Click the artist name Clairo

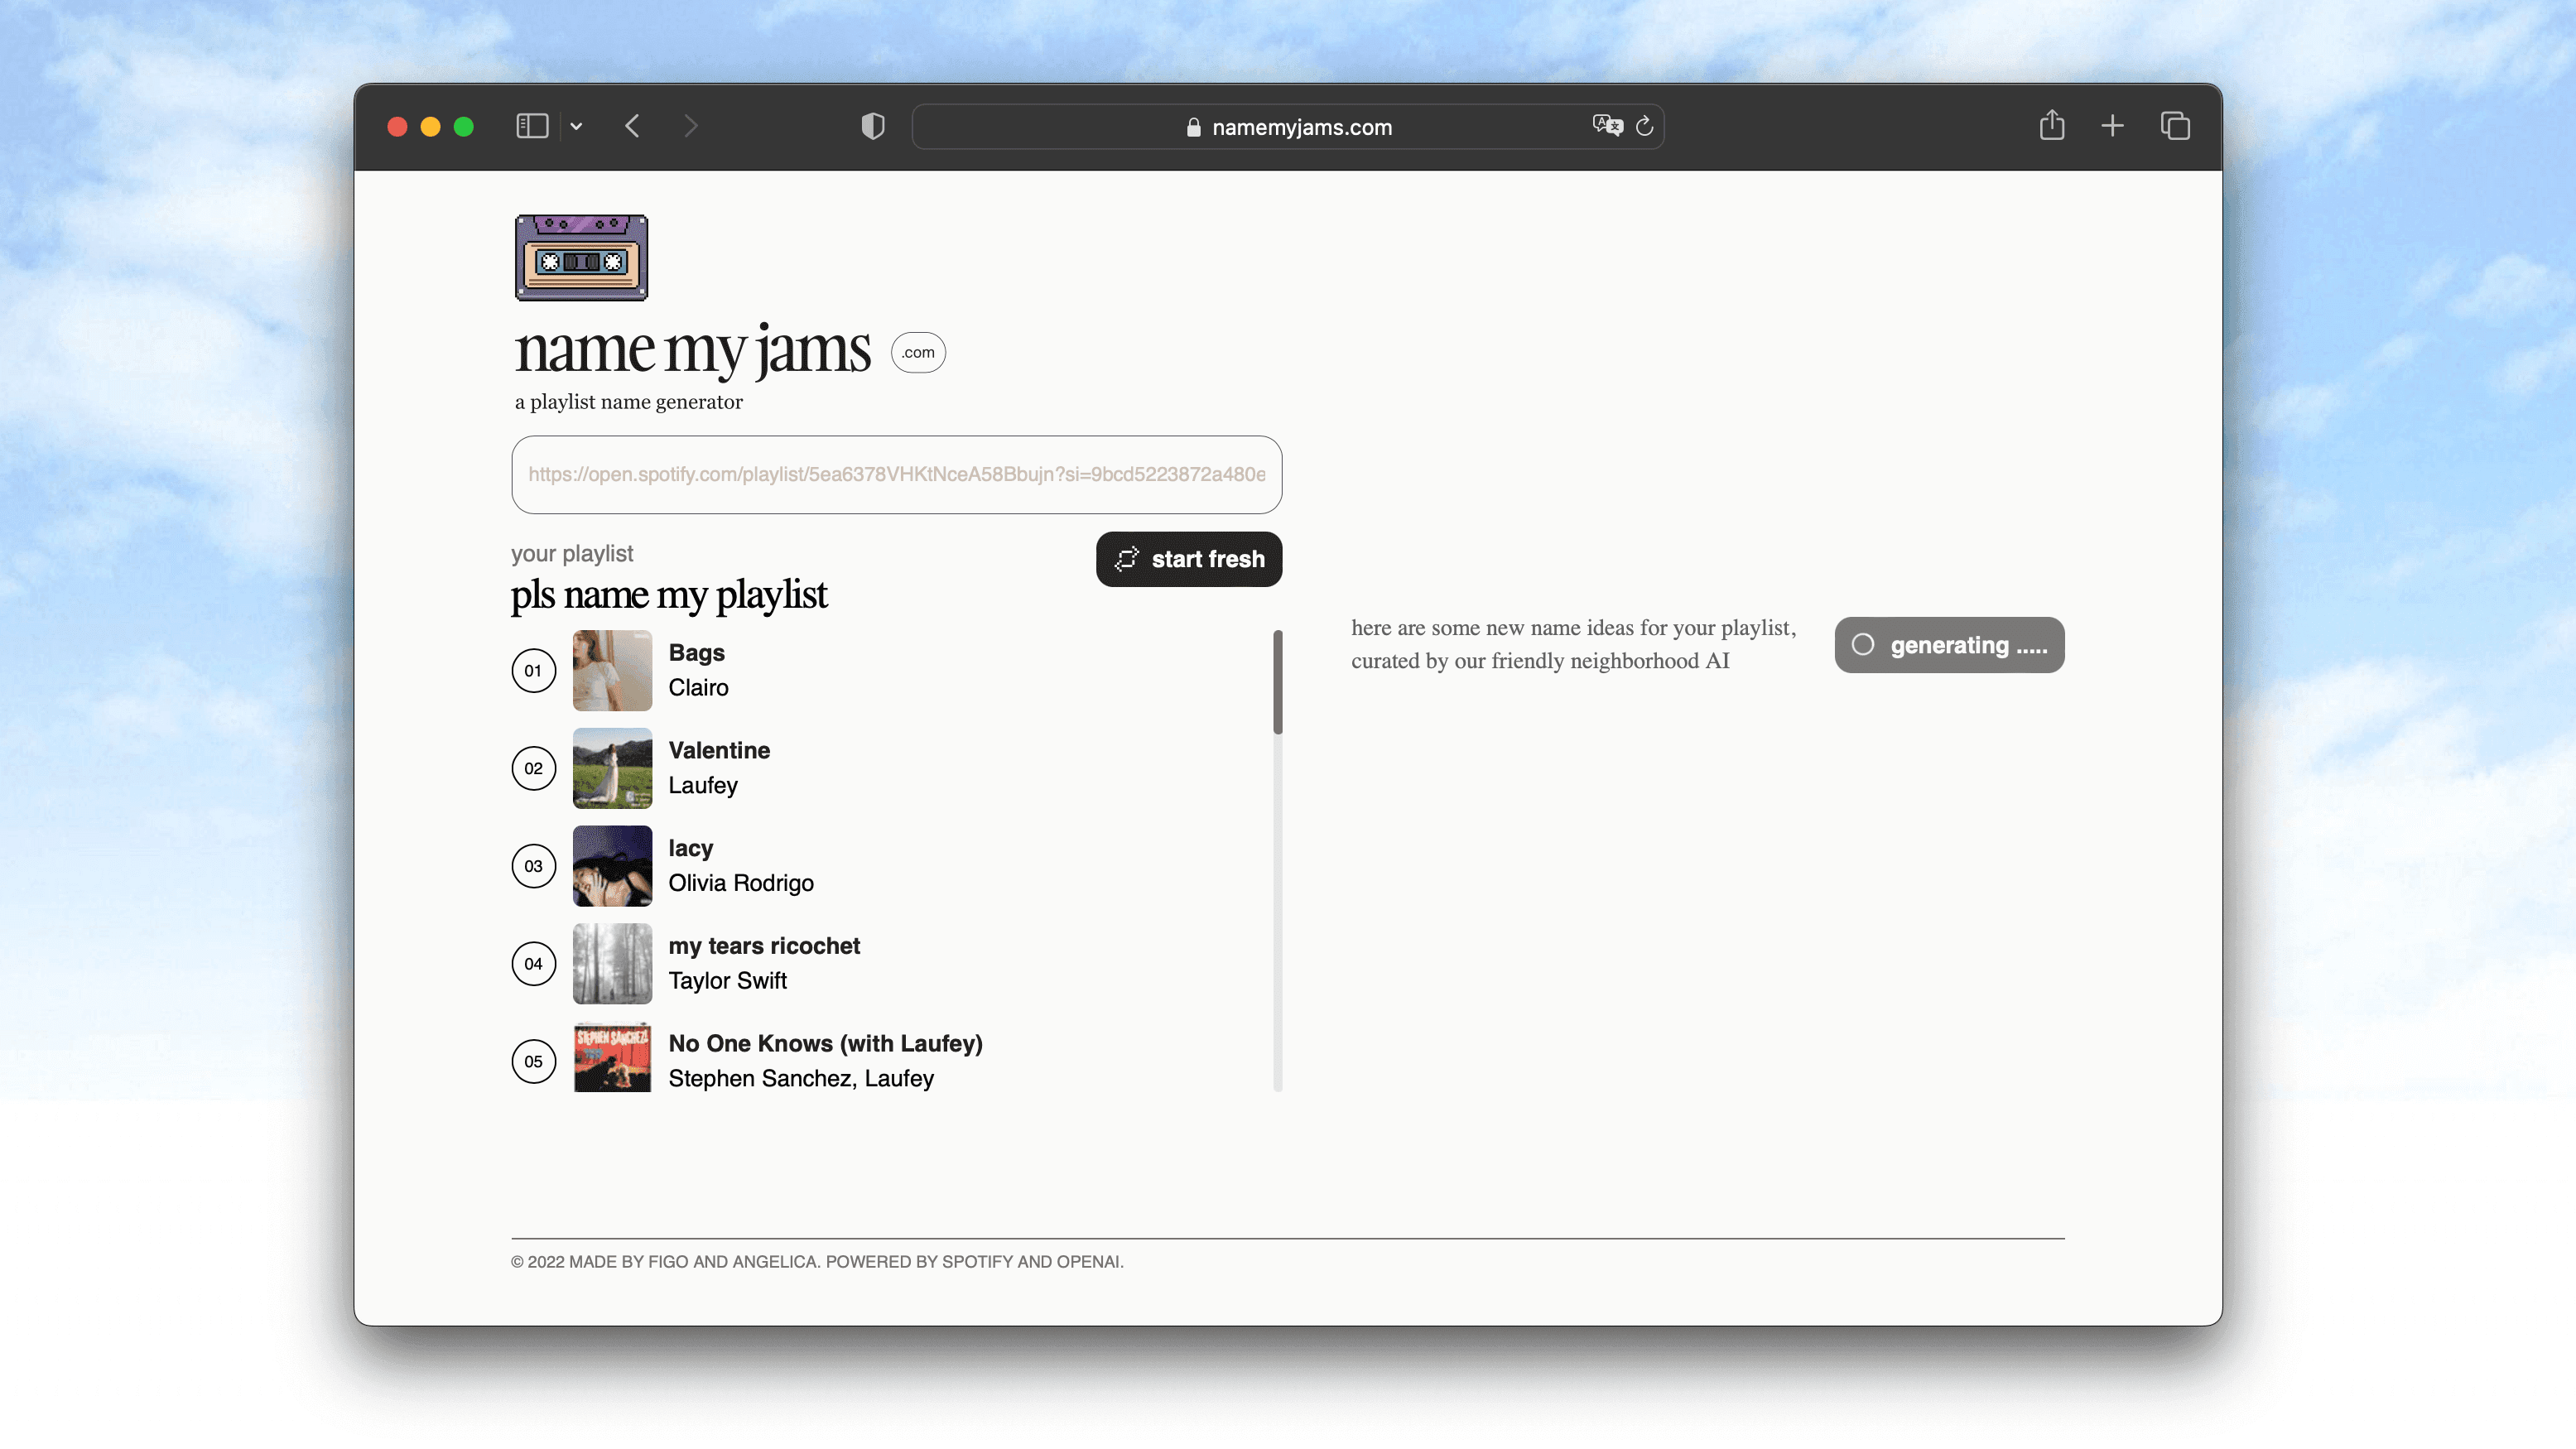click(698, 688)
